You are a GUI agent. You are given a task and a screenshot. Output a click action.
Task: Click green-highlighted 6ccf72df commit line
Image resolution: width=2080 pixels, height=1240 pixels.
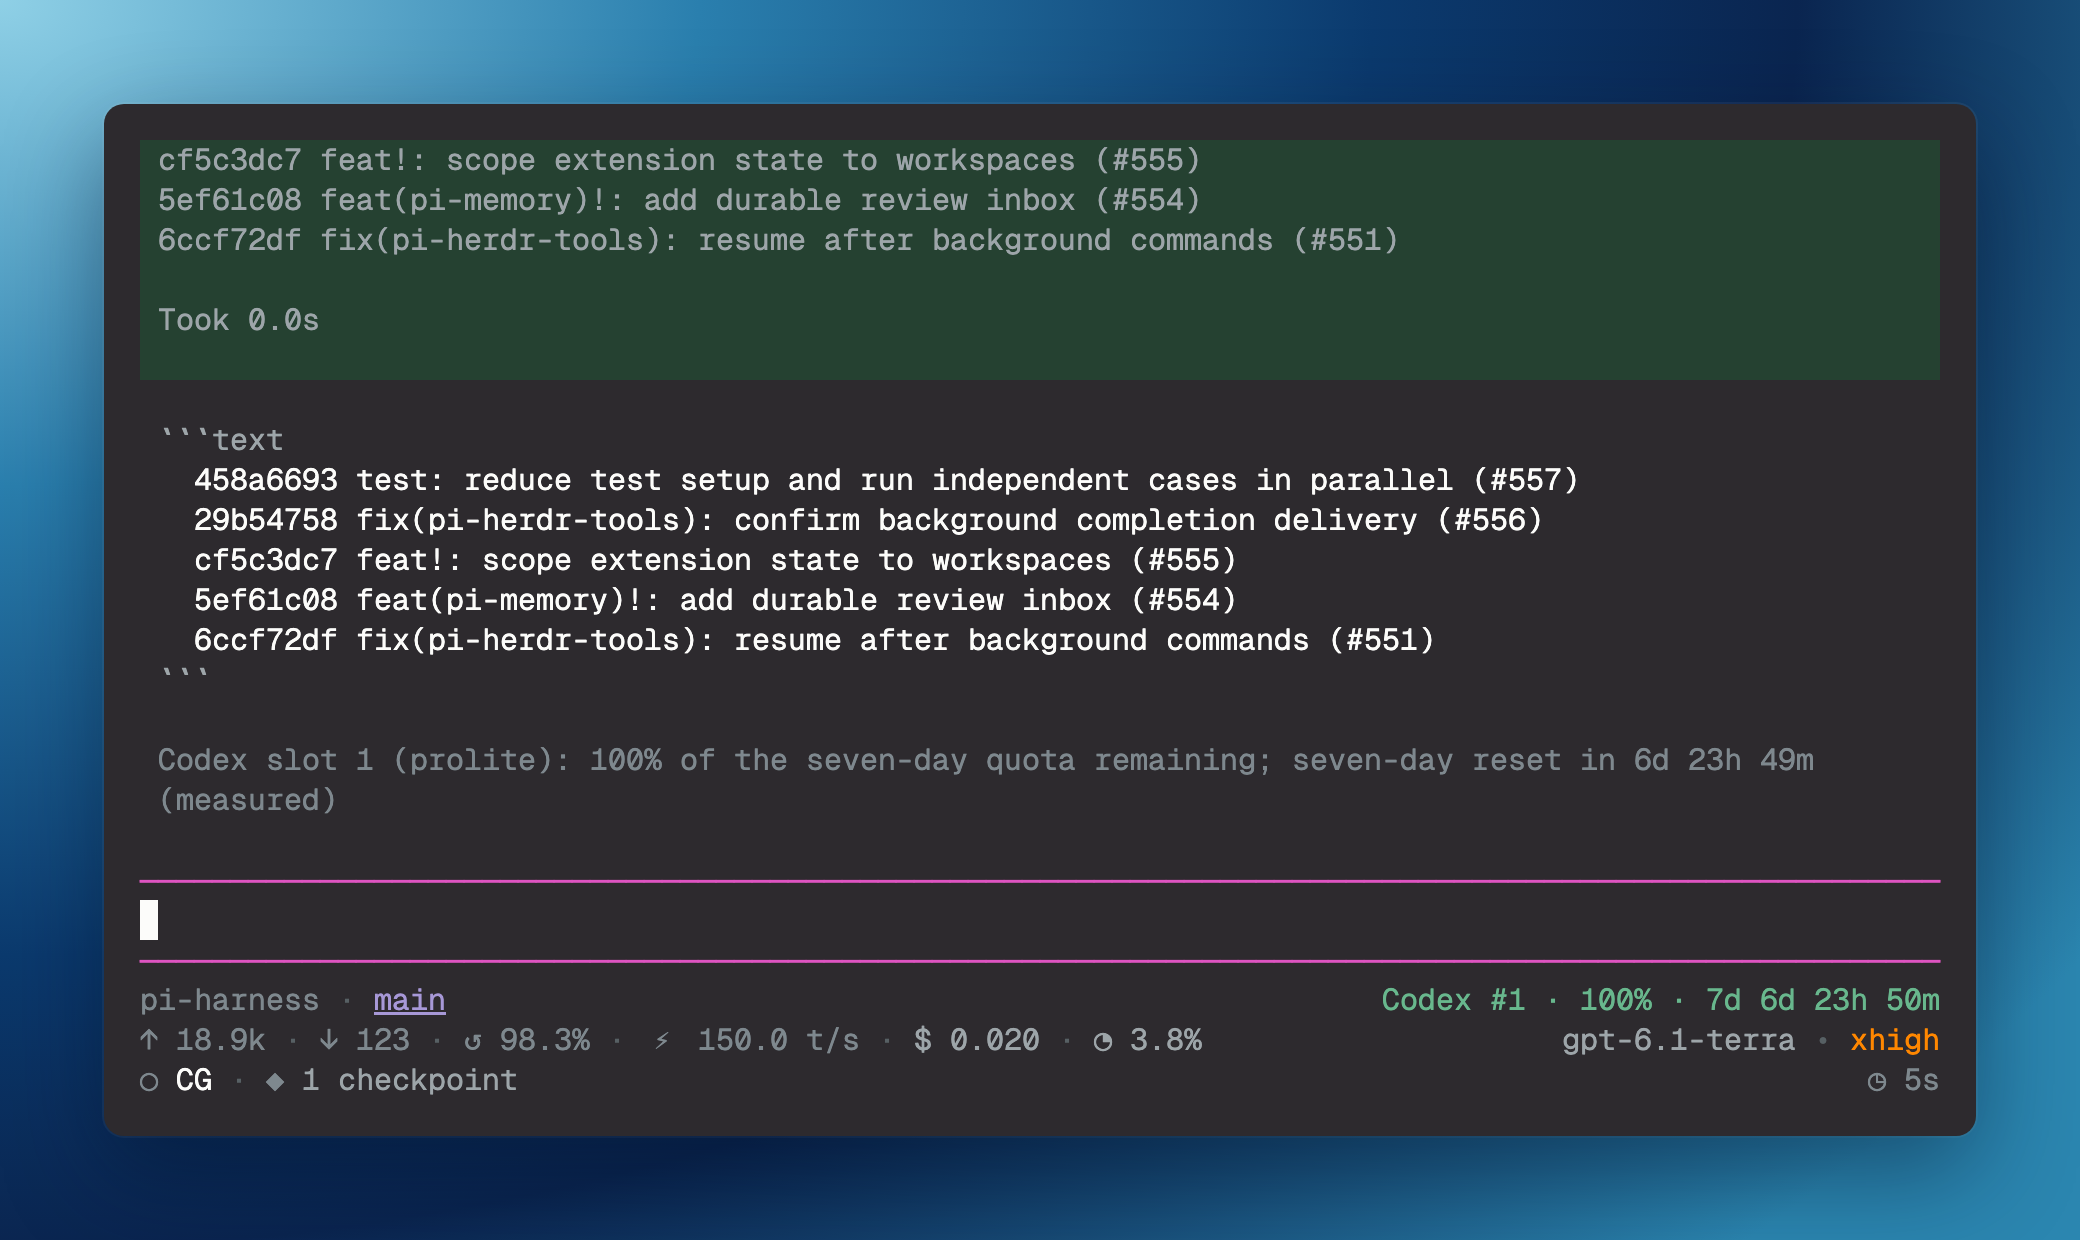[778, 240]
